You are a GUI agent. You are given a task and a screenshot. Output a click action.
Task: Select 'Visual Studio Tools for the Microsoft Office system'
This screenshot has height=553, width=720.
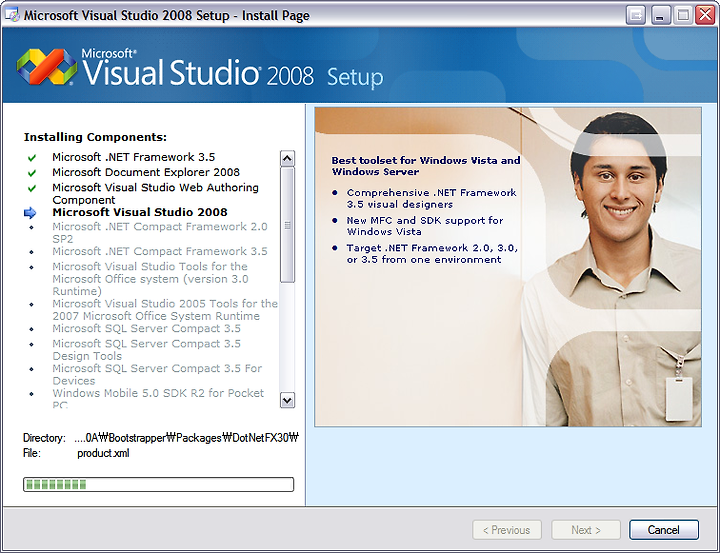click(150, 279)
